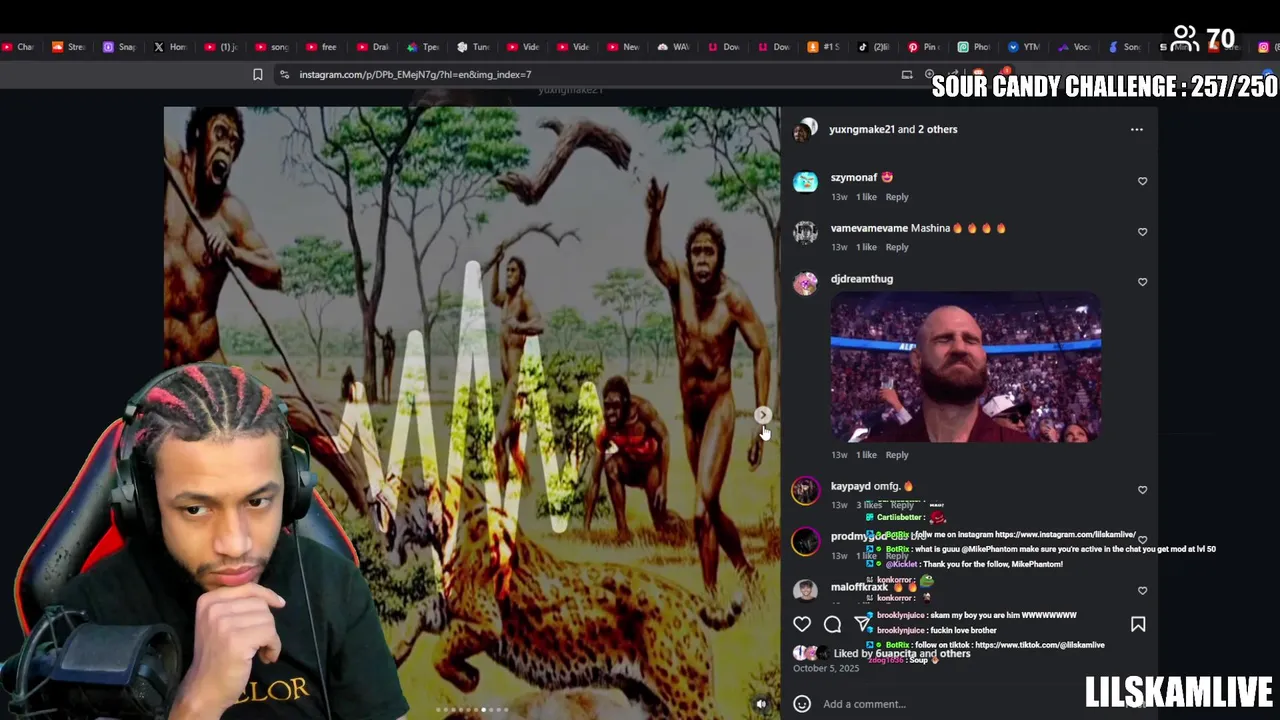Open the comment bubble icon under the post
The image size is (1280, 720).
832,624
